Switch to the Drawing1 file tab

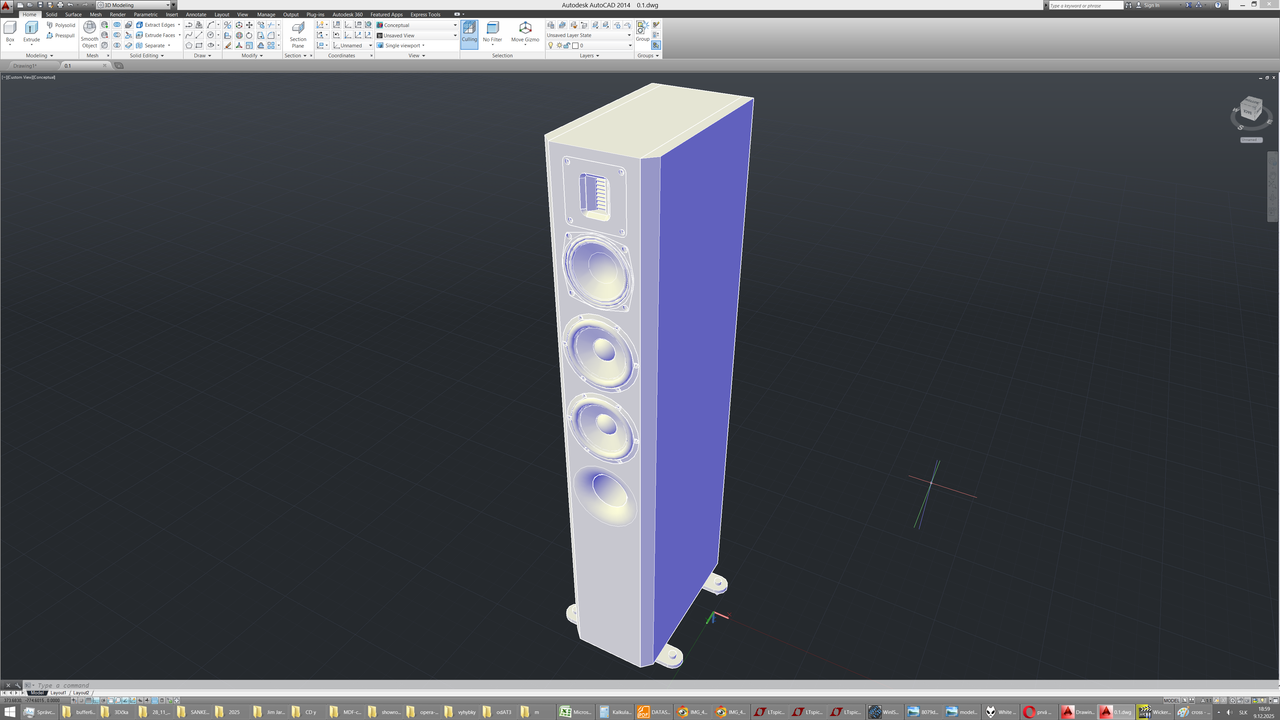pyautogui.click(x=25, y=65)
